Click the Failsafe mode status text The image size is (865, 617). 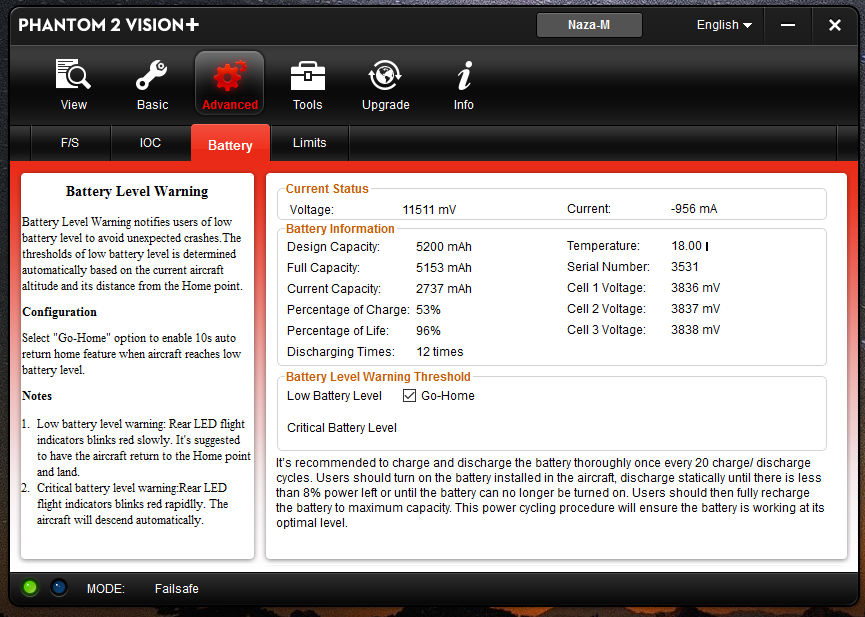pos(177,589)
